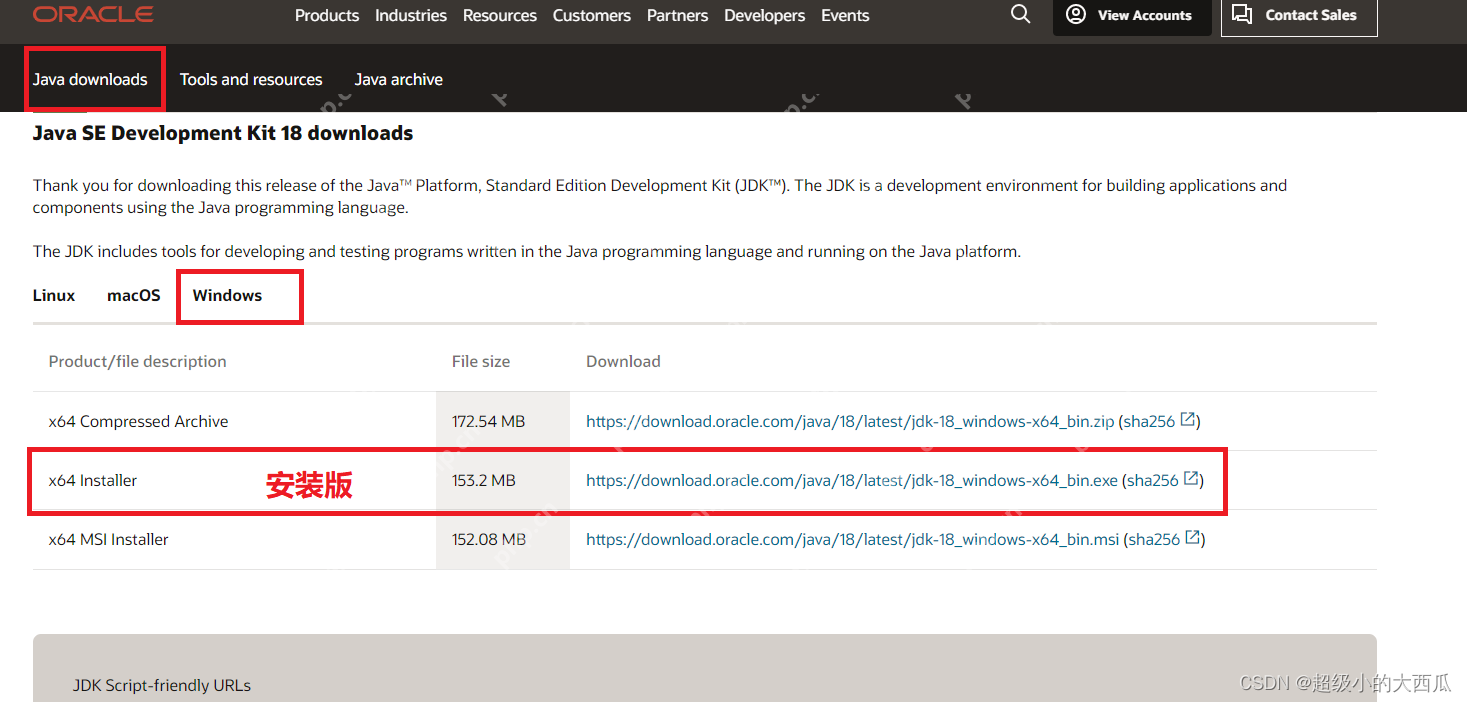This screenshot has height=702, width=1467.
Task: Switch to Tools and resources tab
Action: pos(251,79)
